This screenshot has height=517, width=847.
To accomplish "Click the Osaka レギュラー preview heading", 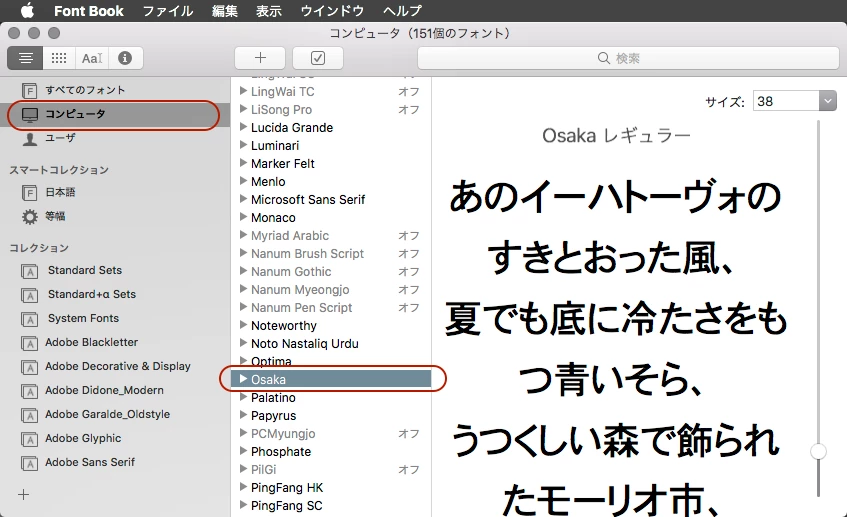I will pos(616,136).
